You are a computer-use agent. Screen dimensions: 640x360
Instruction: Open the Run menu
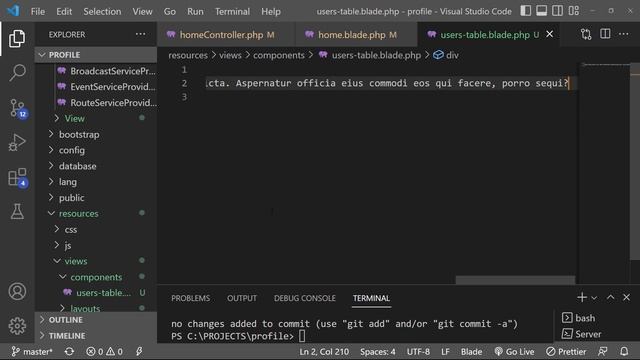pyautogui.click(x=195, y=11)
